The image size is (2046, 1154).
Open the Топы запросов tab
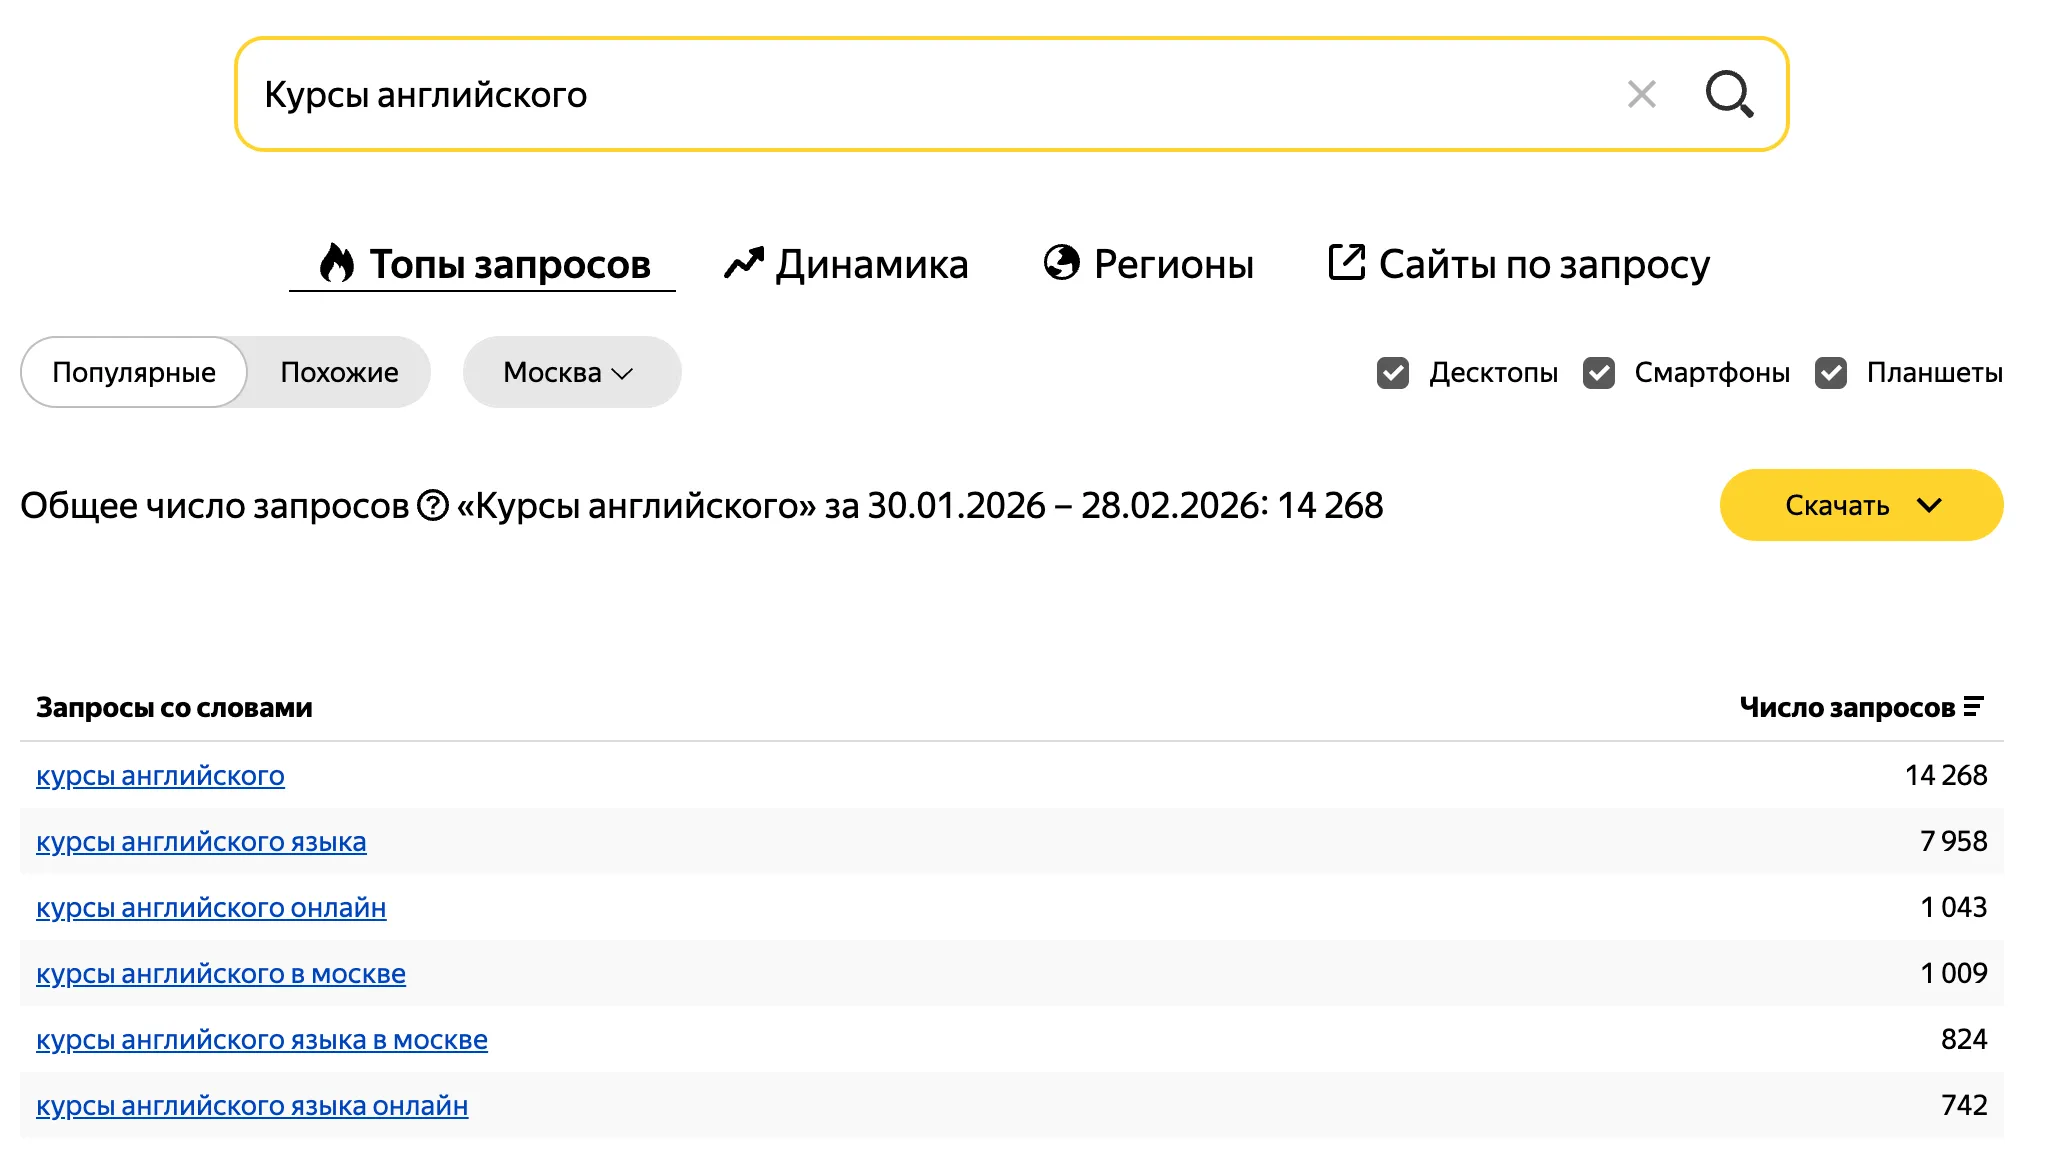[483, 264]
